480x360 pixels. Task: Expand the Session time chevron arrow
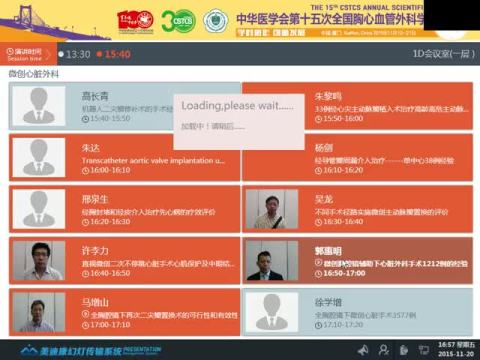click(x=48, y=54)
